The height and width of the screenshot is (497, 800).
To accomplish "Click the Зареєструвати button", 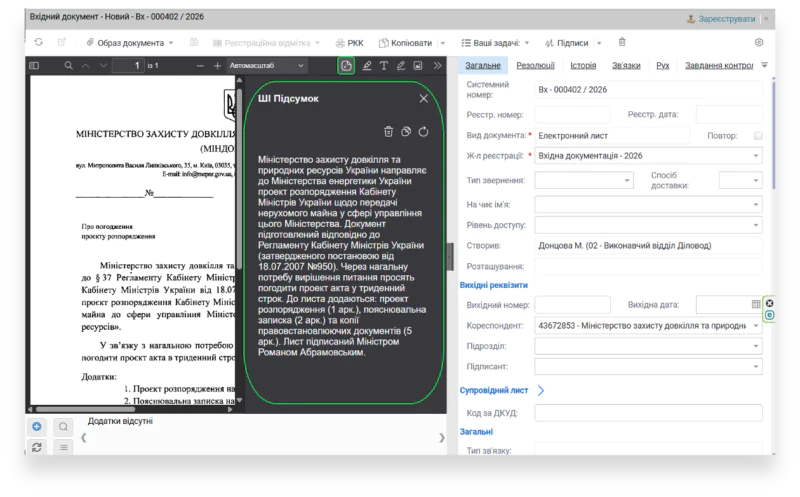I will [x=721, y=19].
